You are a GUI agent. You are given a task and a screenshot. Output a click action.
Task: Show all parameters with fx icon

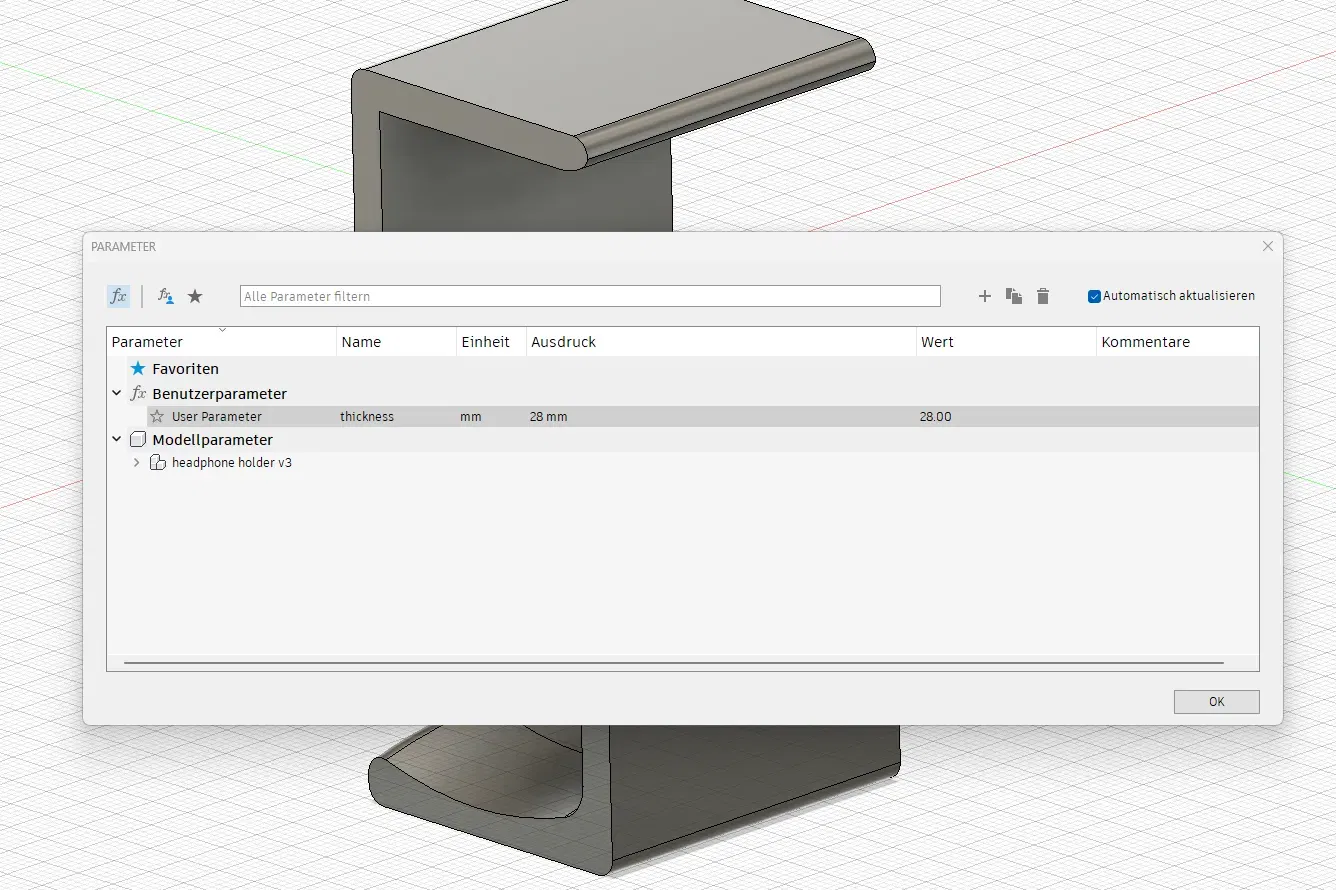(118, 296)
